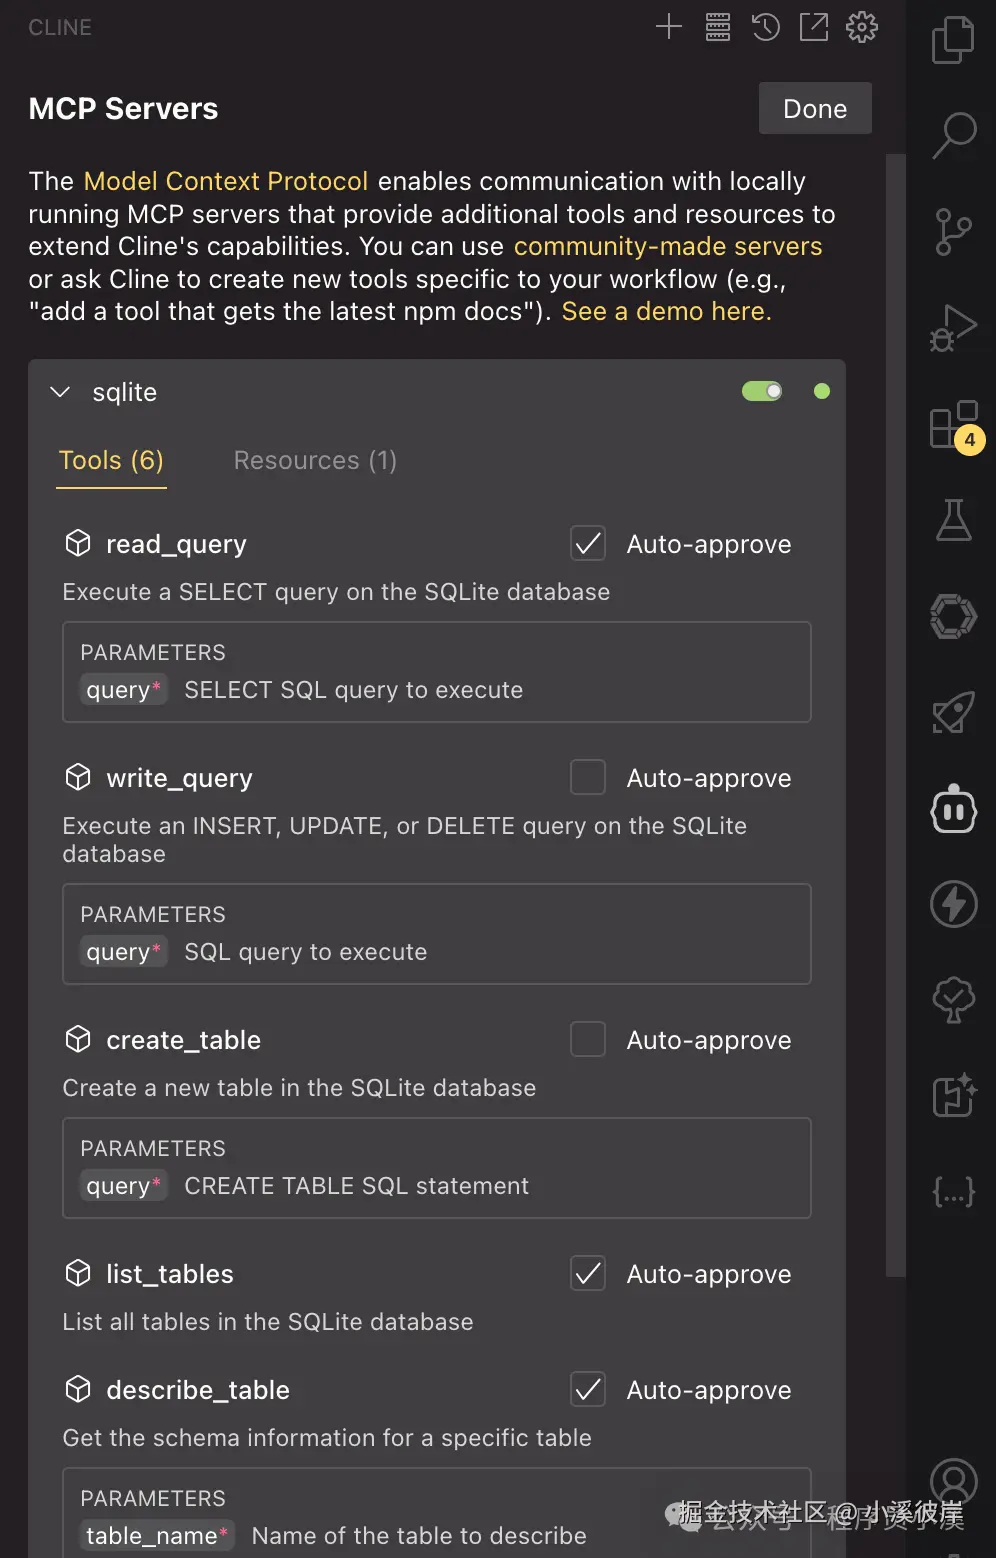Image resolution: width=996 pixels, height=1558 pixels.
Task: Open Run and Debug view
Action: 953,328
